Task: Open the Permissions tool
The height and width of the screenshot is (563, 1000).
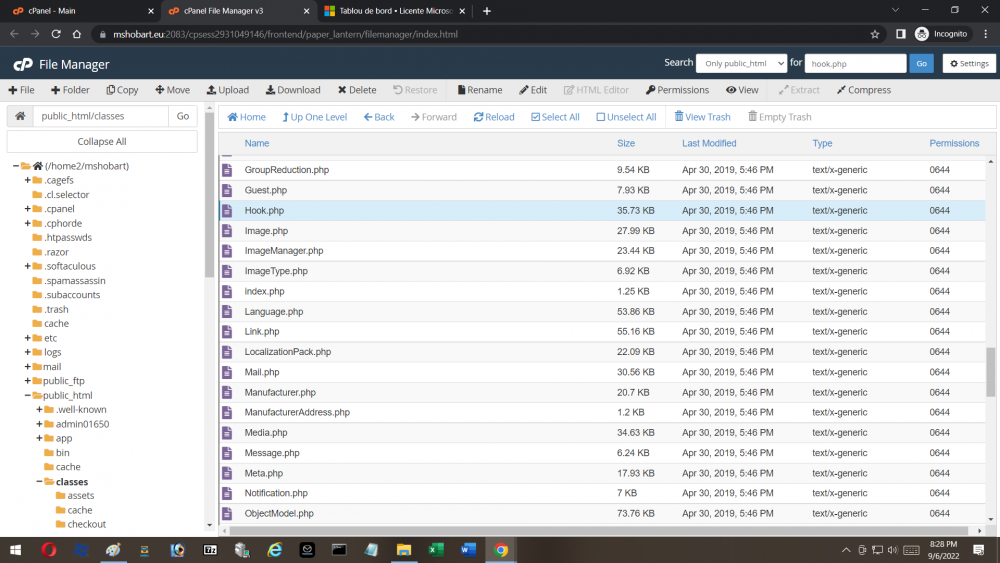Action: 677,90
